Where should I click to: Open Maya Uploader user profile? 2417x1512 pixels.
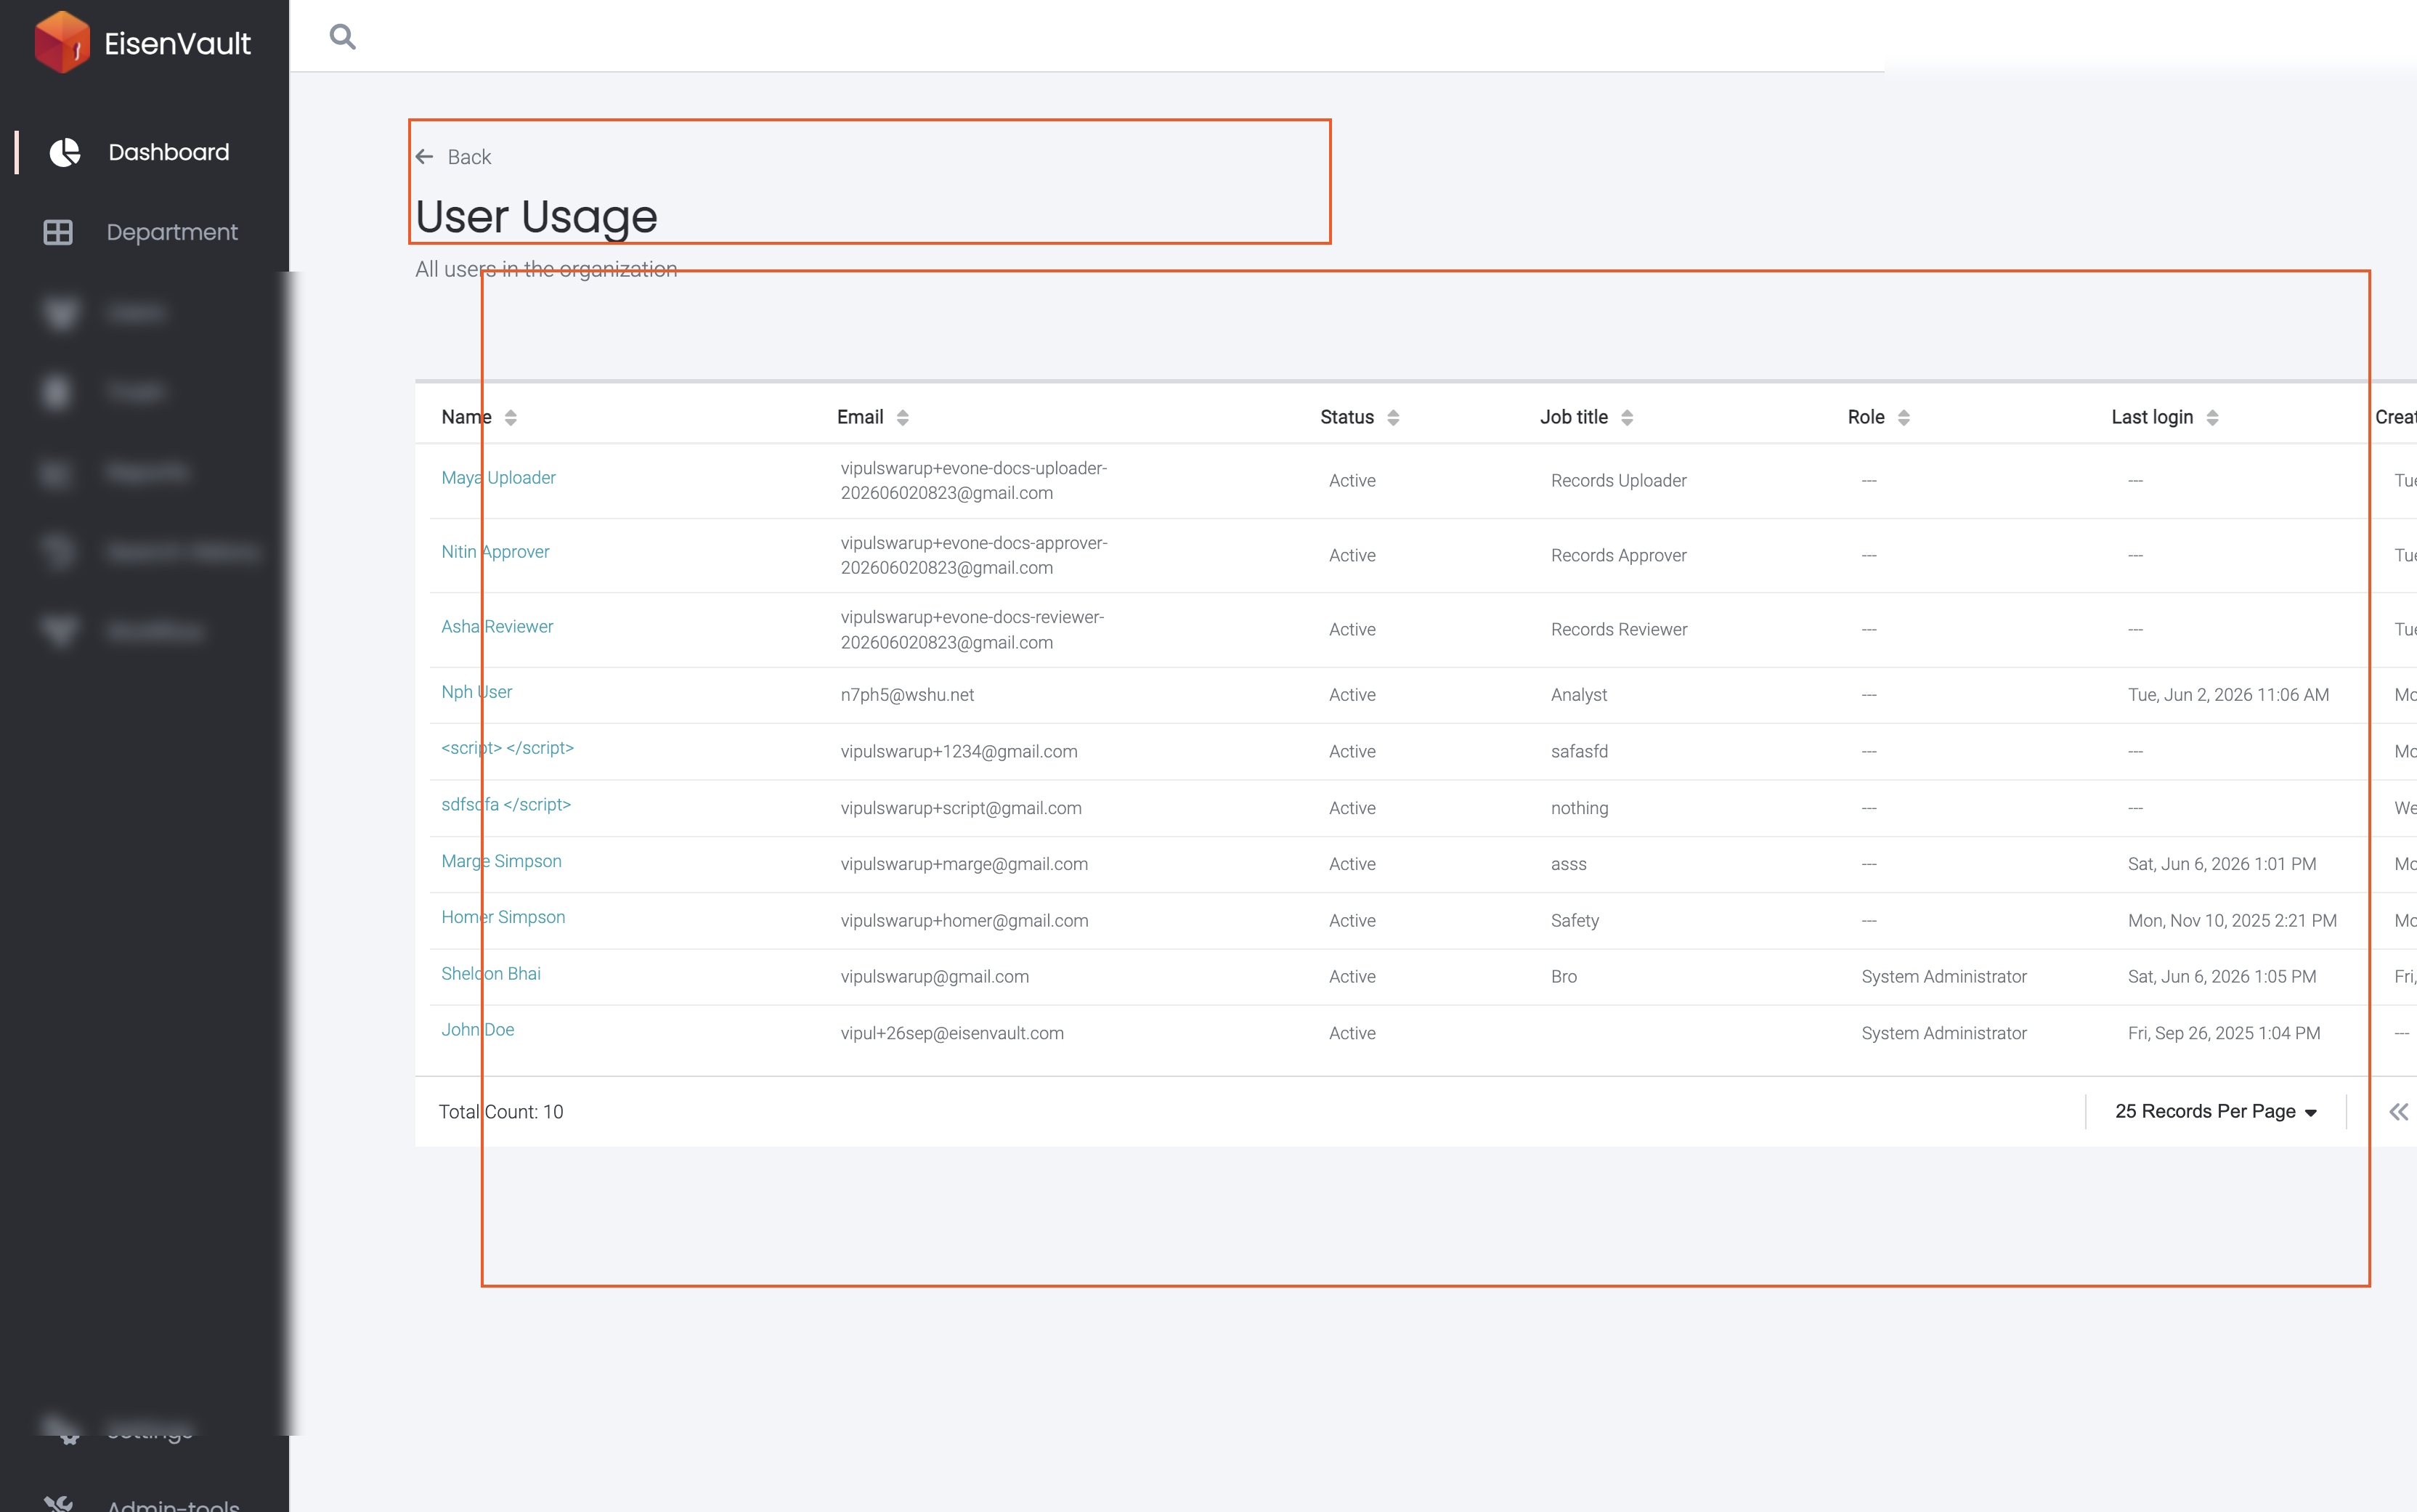tap(498, 478)
